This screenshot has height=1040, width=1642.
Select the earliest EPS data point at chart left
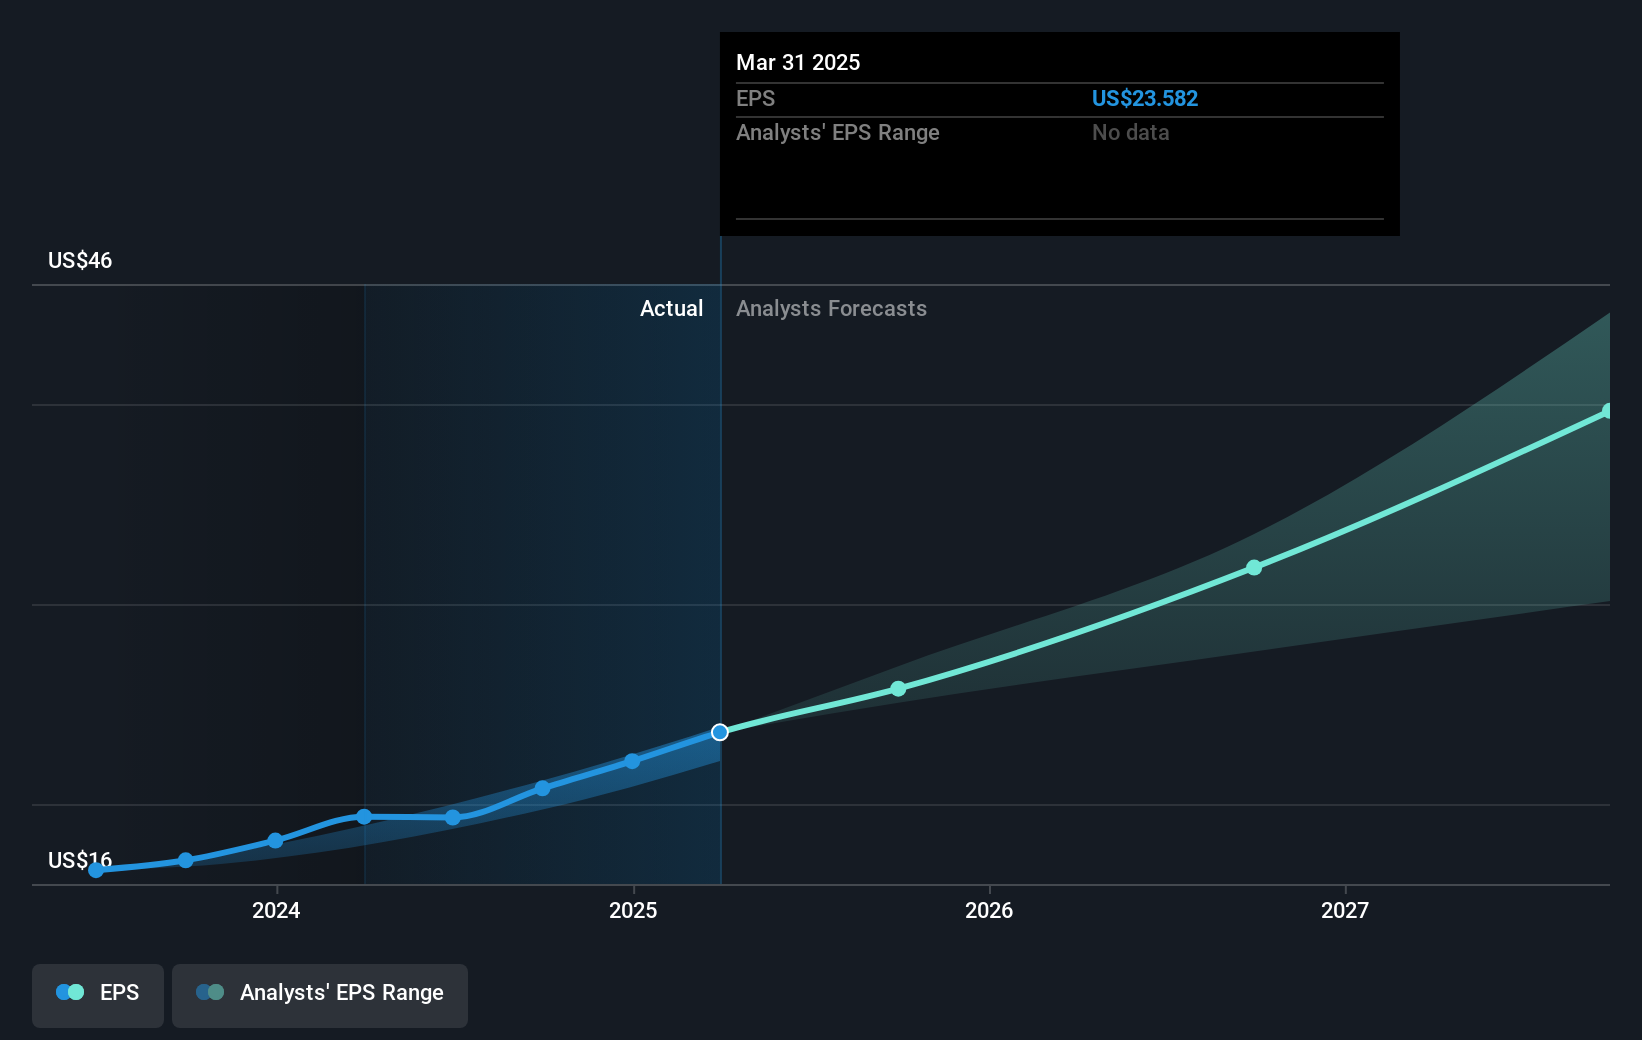coord(96,870)
